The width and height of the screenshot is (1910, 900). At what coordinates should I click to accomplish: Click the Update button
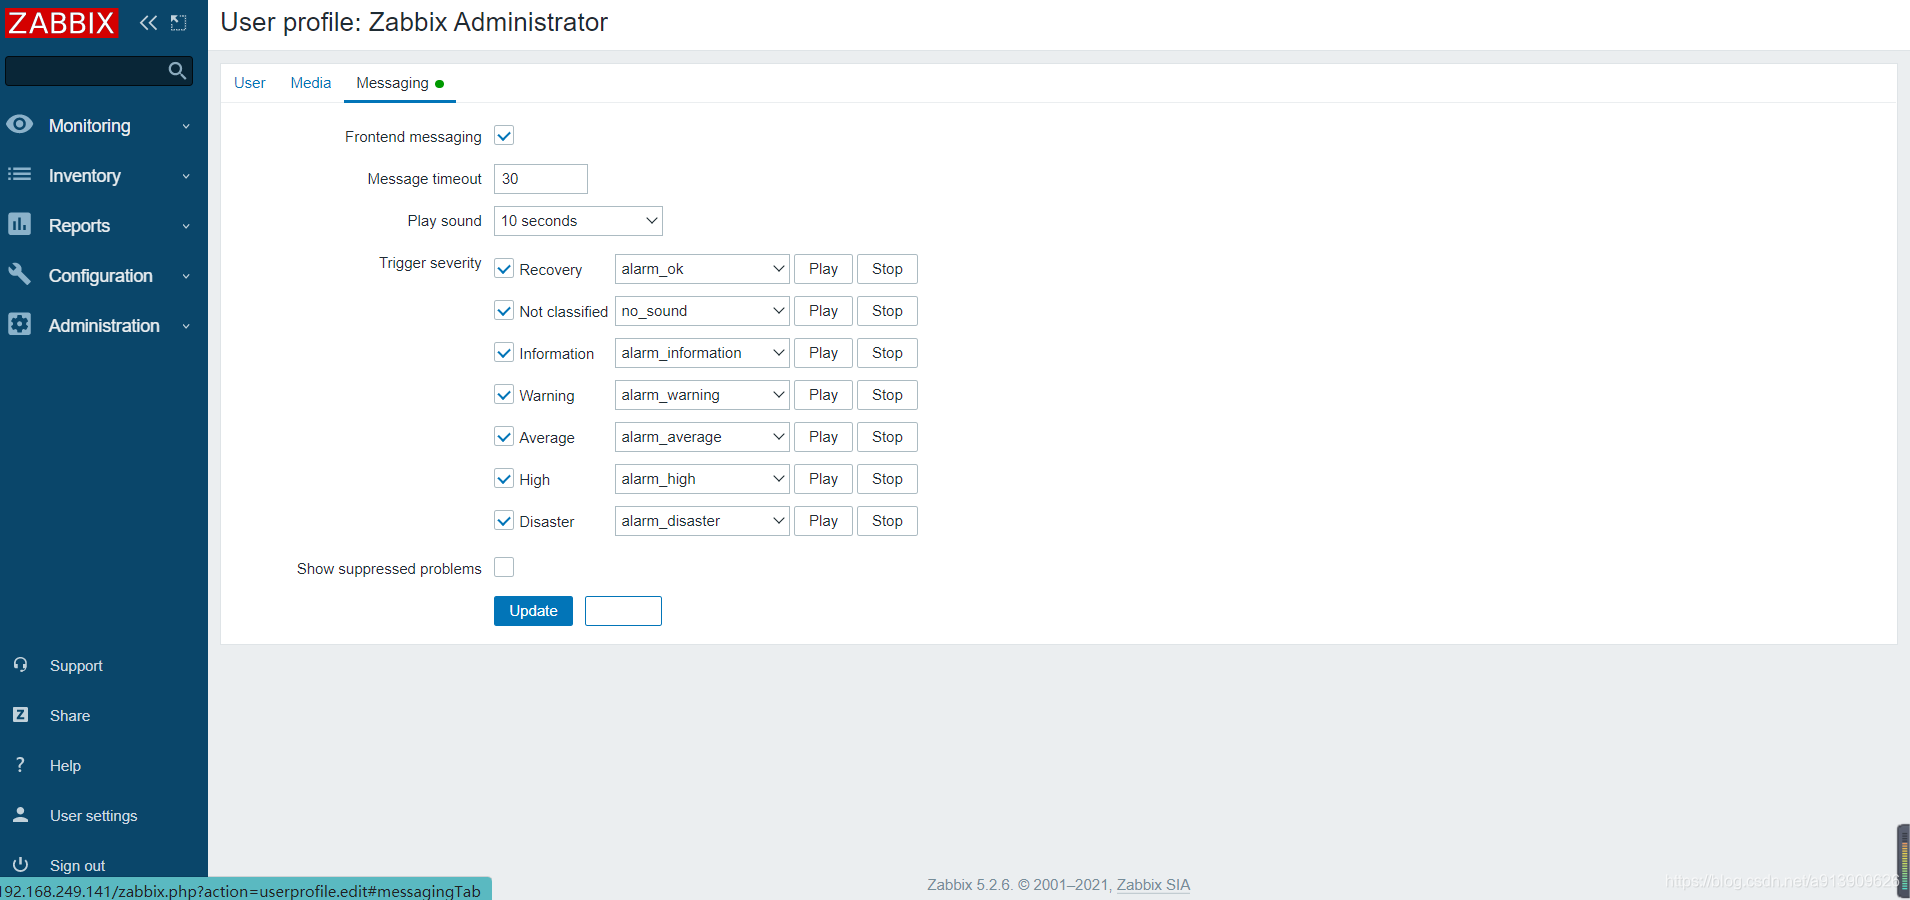pos(533,611)
